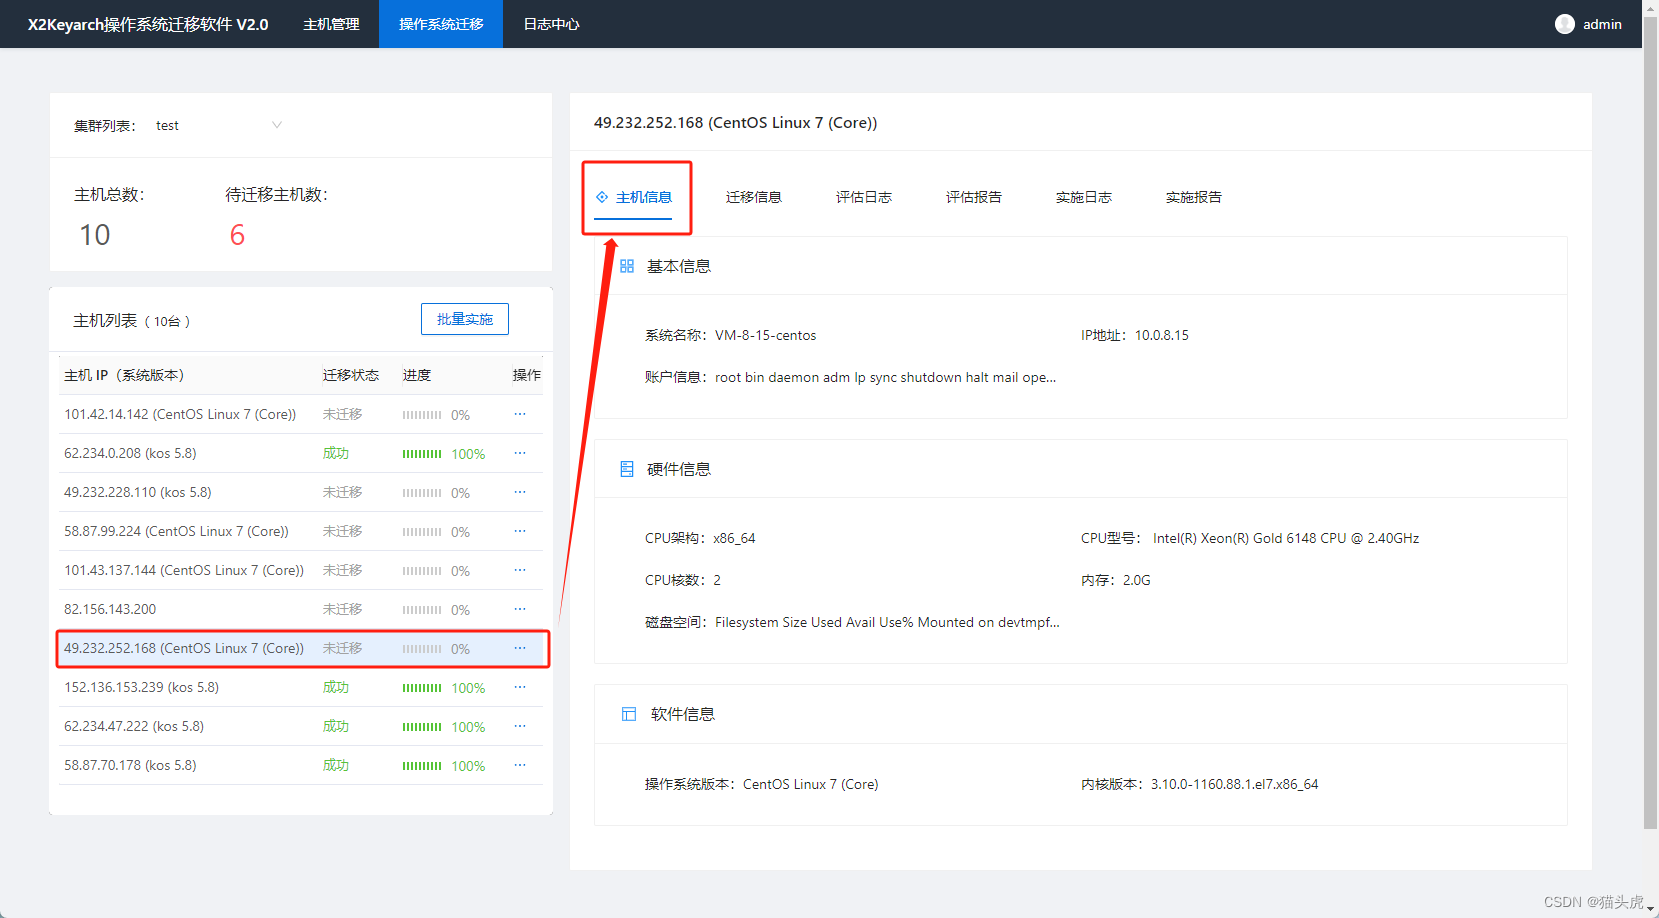Select host row 58.87.99.224 (CentOS Linux 7 (Core))
This screenshot has height=918, width=1659.
click(300, 531)
